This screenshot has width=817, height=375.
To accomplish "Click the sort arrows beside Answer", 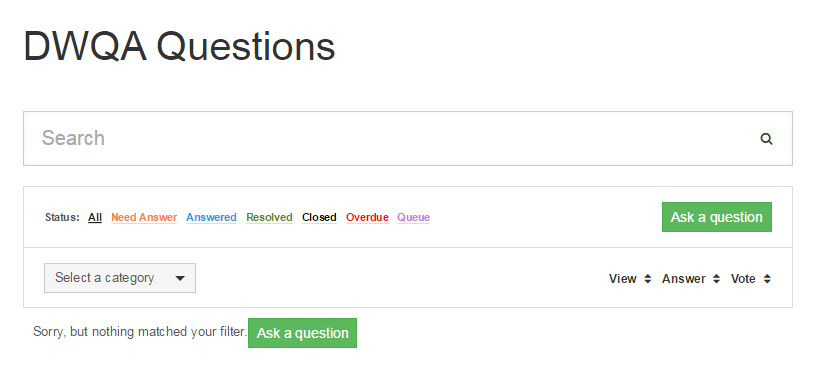I will (716, 279).
